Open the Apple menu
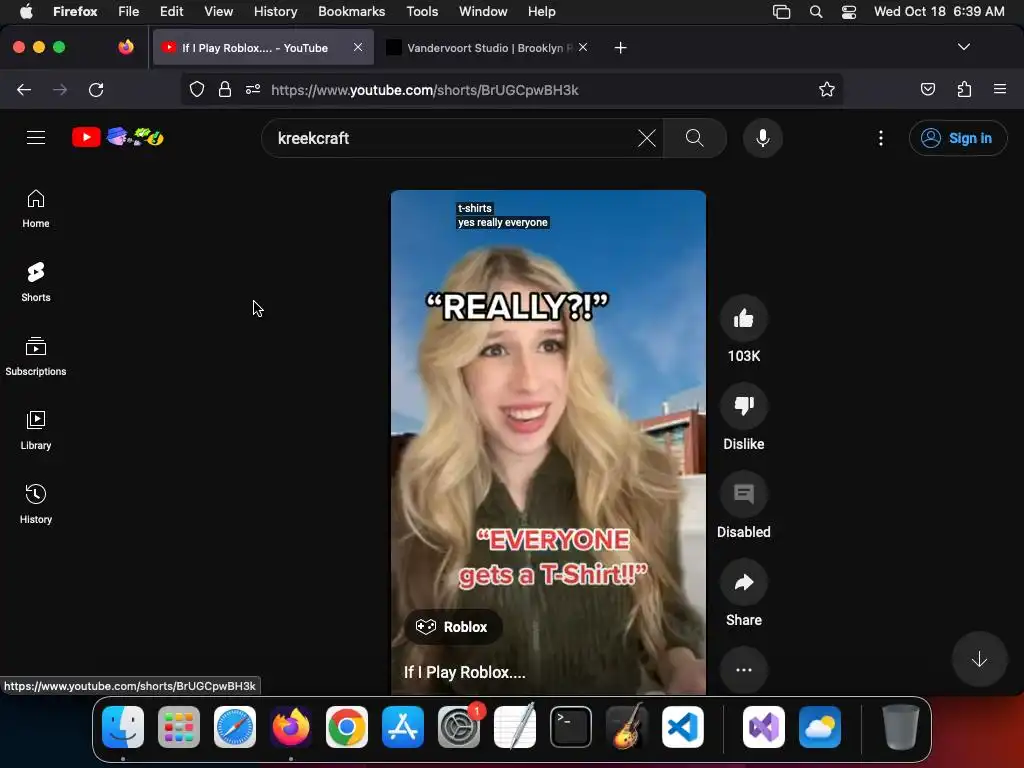The image size is (1024, 768). (26, 12)
